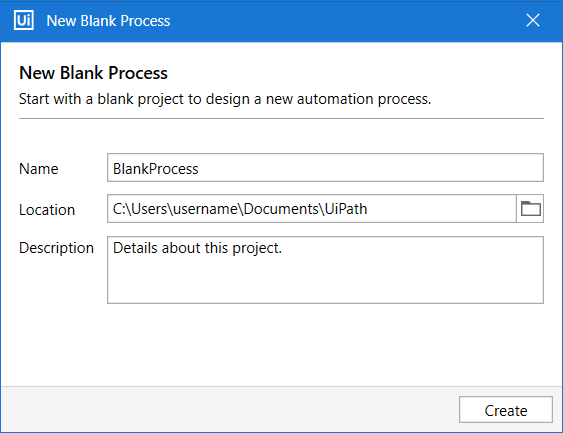Click the bold 'New Blank Process' heading
The width and height of the screenshot is (563, 433).
click(93, 73)
